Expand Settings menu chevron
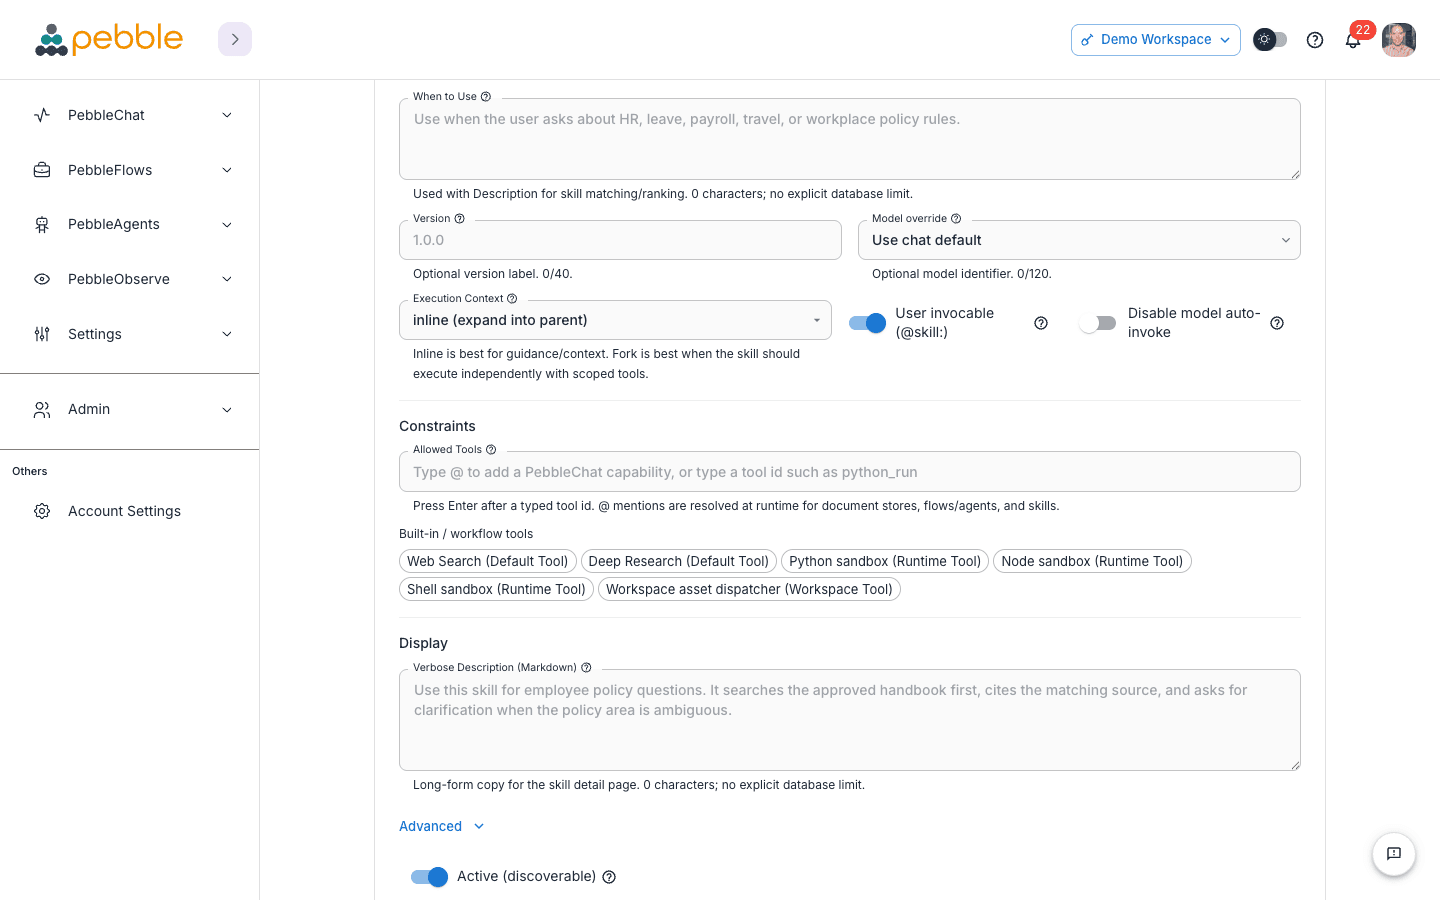This screenshot has height=900, width=1440. point(227,334)
